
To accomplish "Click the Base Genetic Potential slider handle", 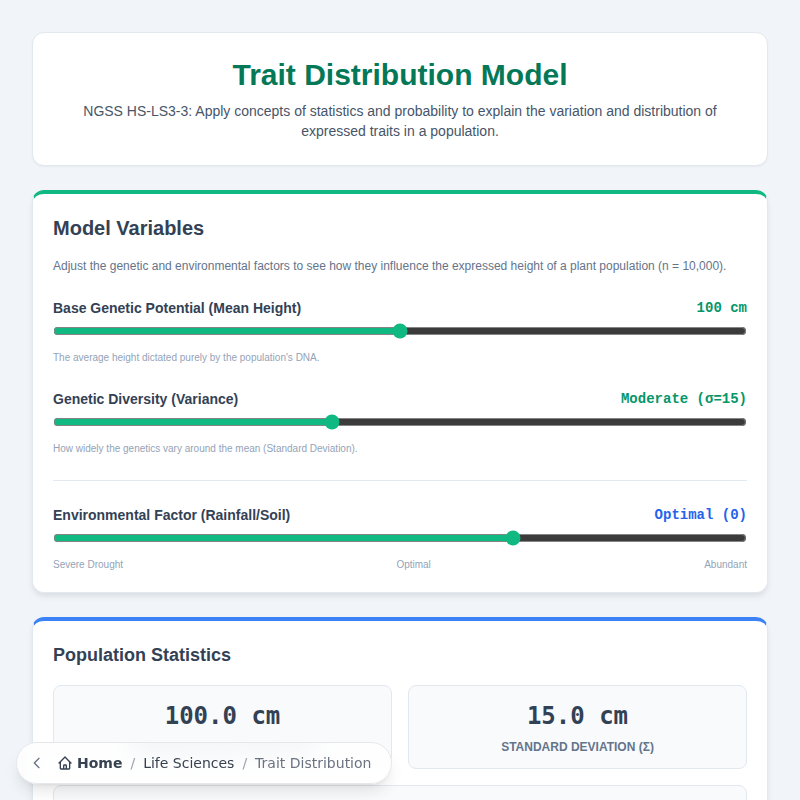I will [x=400, y=331].
